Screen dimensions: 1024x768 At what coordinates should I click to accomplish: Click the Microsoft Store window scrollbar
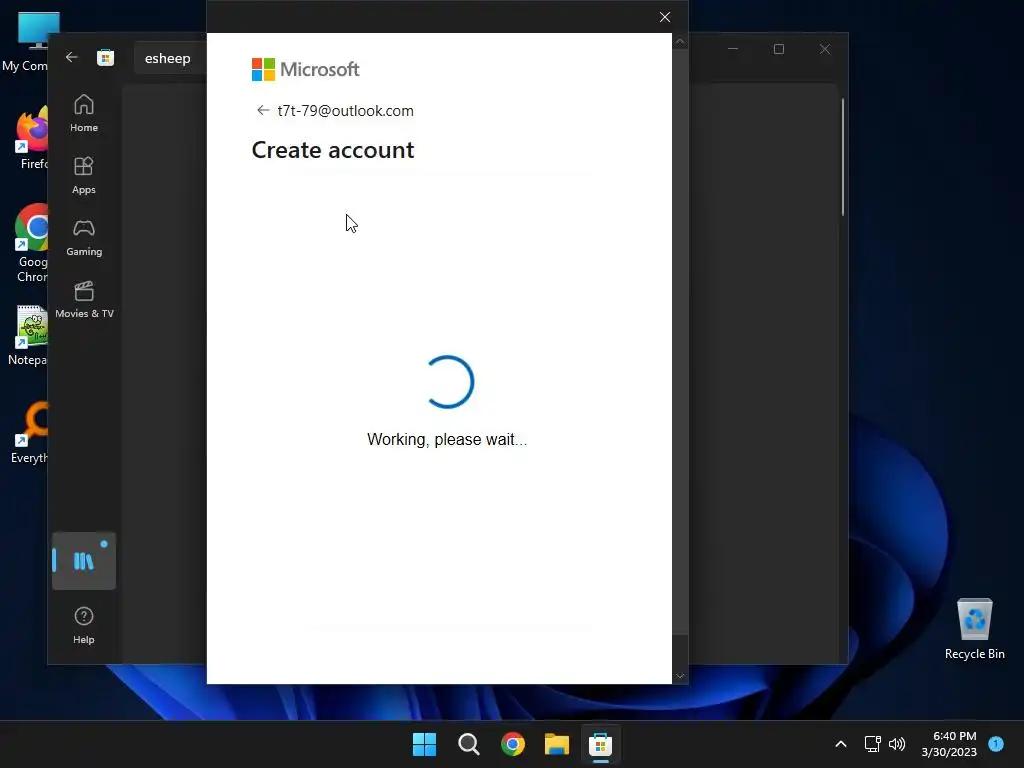(x=843, y=157)
